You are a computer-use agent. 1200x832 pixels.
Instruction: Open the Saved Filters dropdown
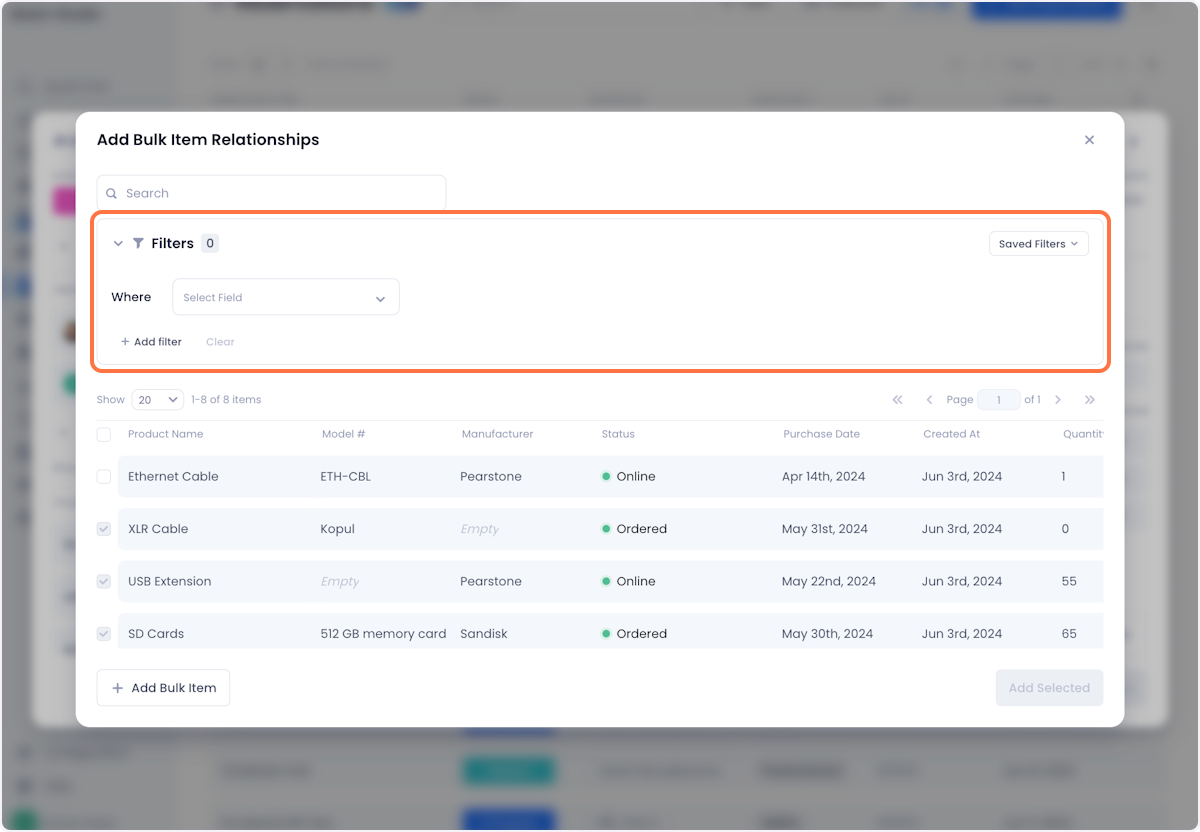1038,243
